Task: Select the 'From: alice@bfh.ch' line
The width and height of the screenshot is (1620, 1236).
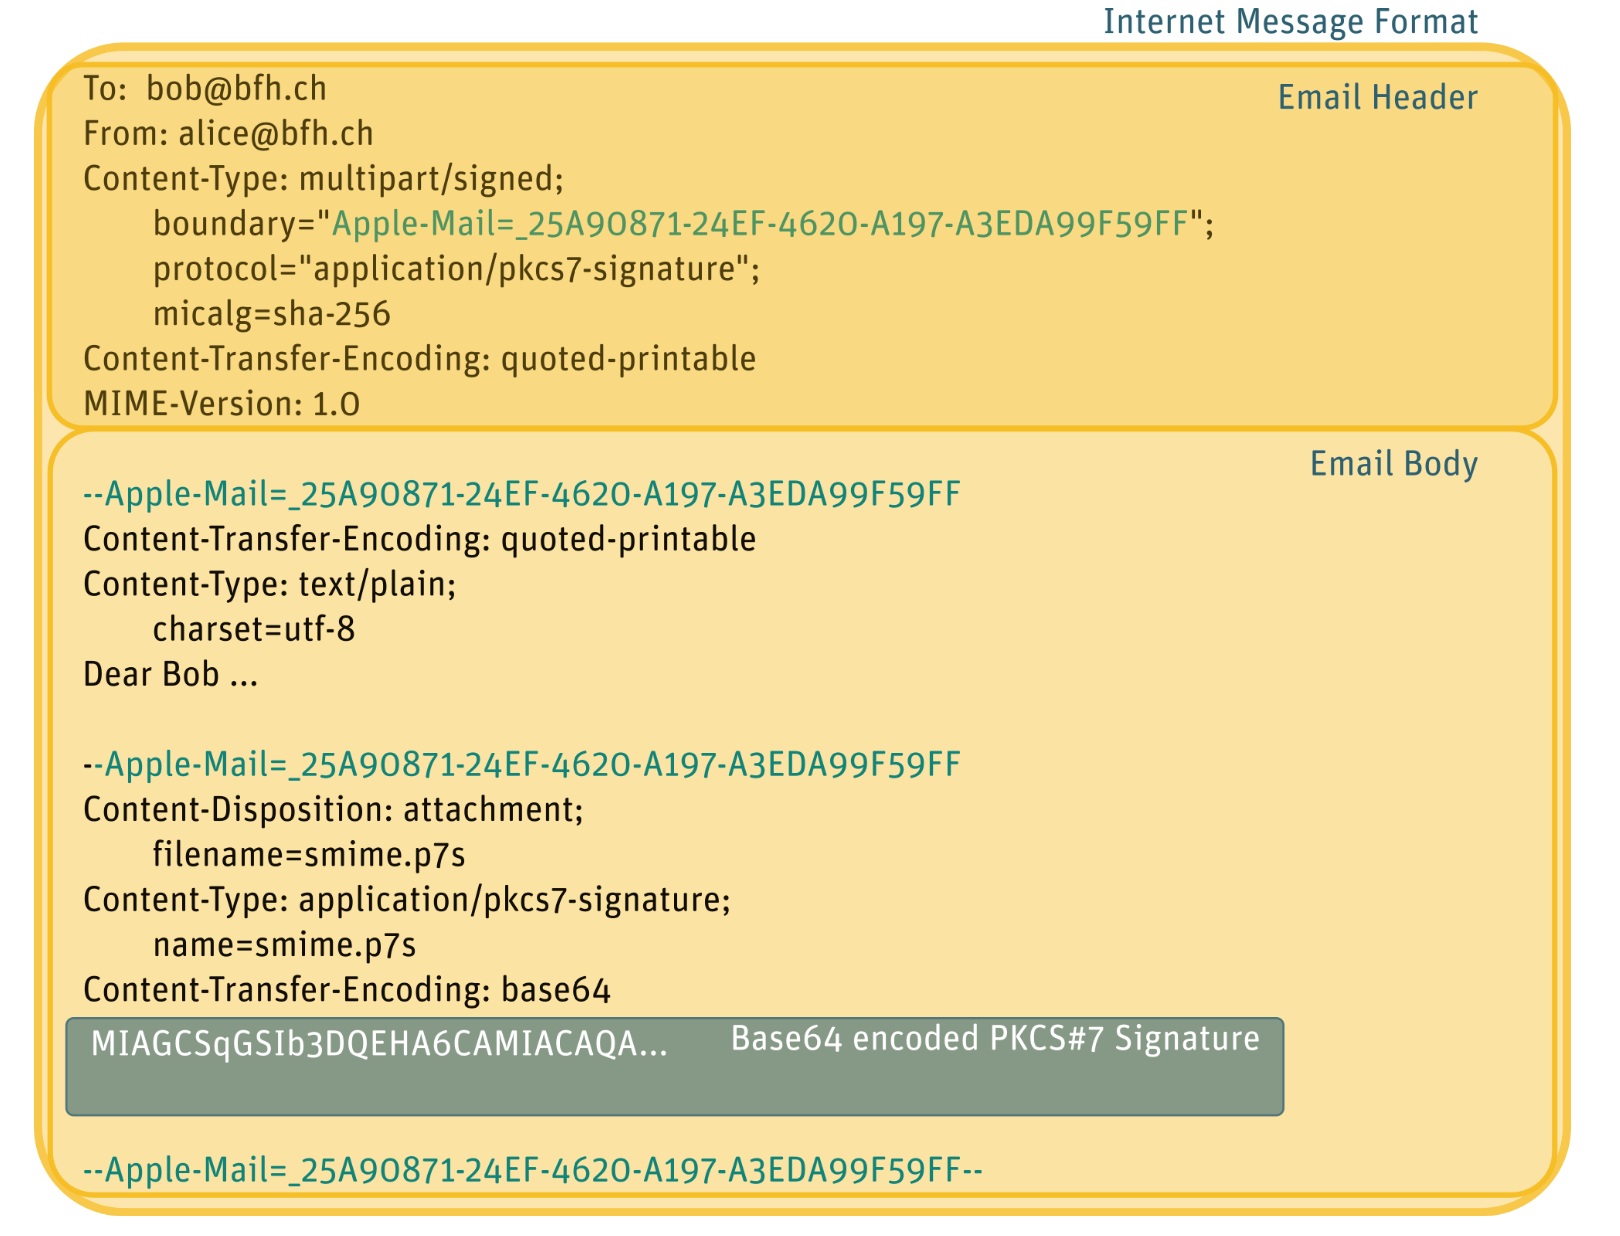Action: pyautogui.click(x=228, y=134)
